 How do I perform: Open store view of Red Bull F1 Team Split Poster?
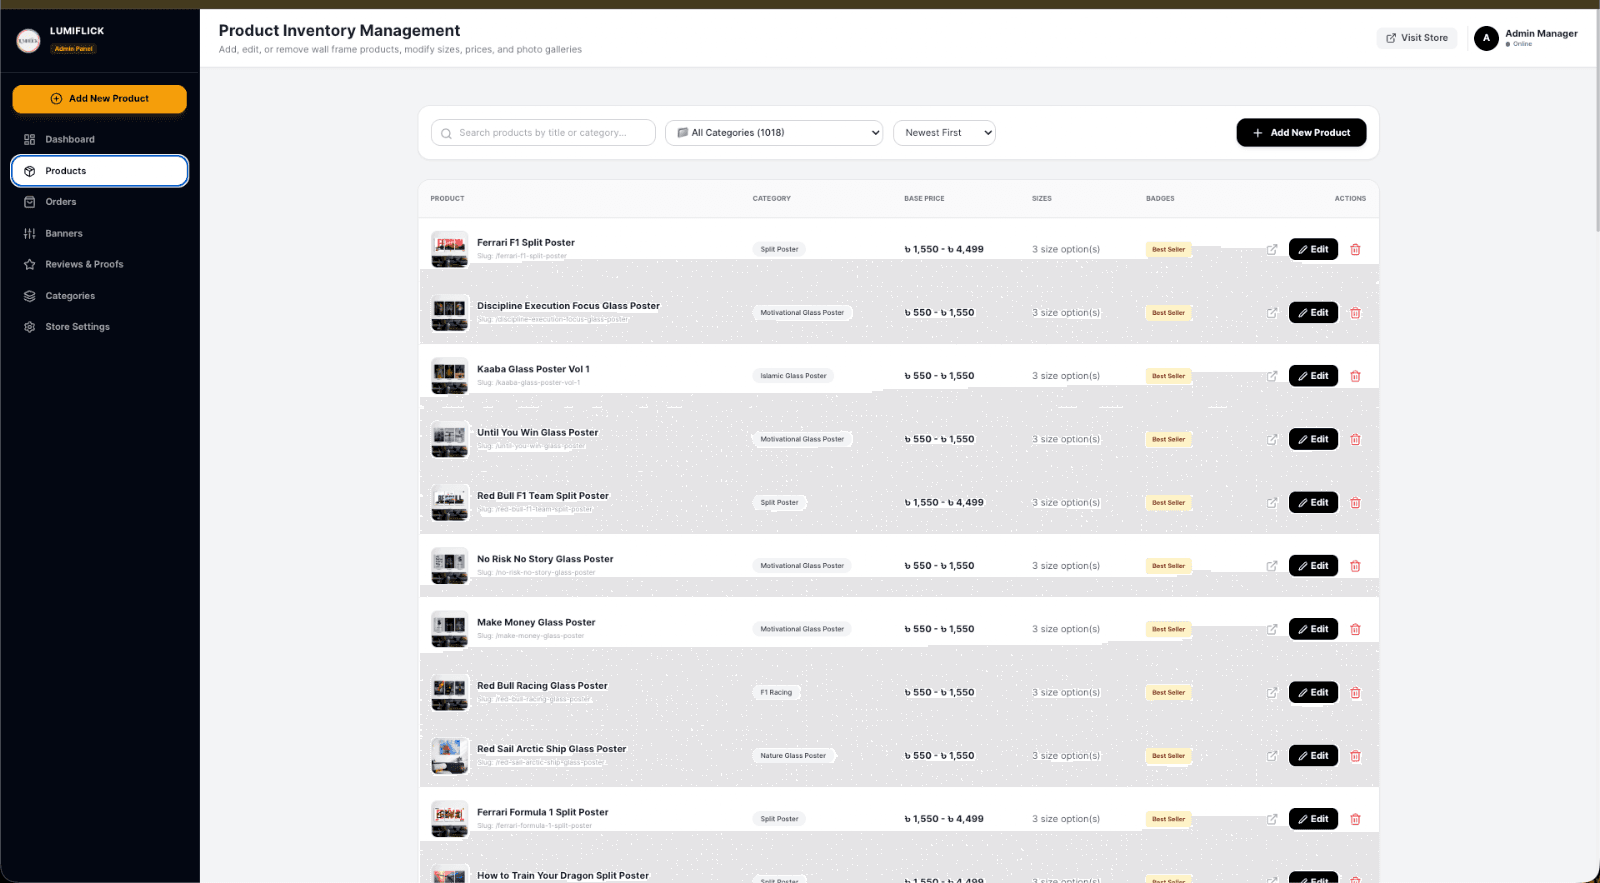1272,503
